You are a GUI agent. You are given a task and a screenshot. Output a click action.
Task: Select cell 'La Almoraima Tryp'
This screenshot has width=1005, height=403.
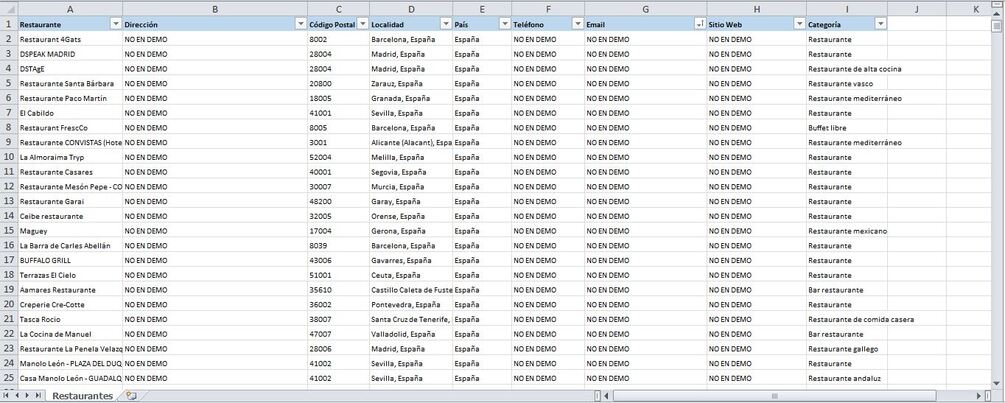click(70, 157)
